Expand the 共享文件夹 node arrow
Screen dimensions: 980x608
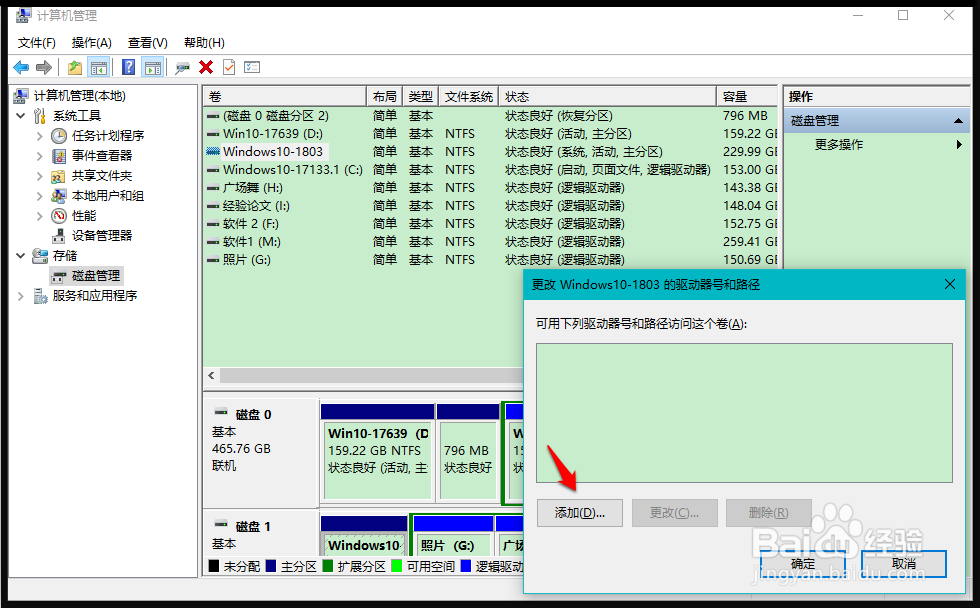click(x=39, y=176)
